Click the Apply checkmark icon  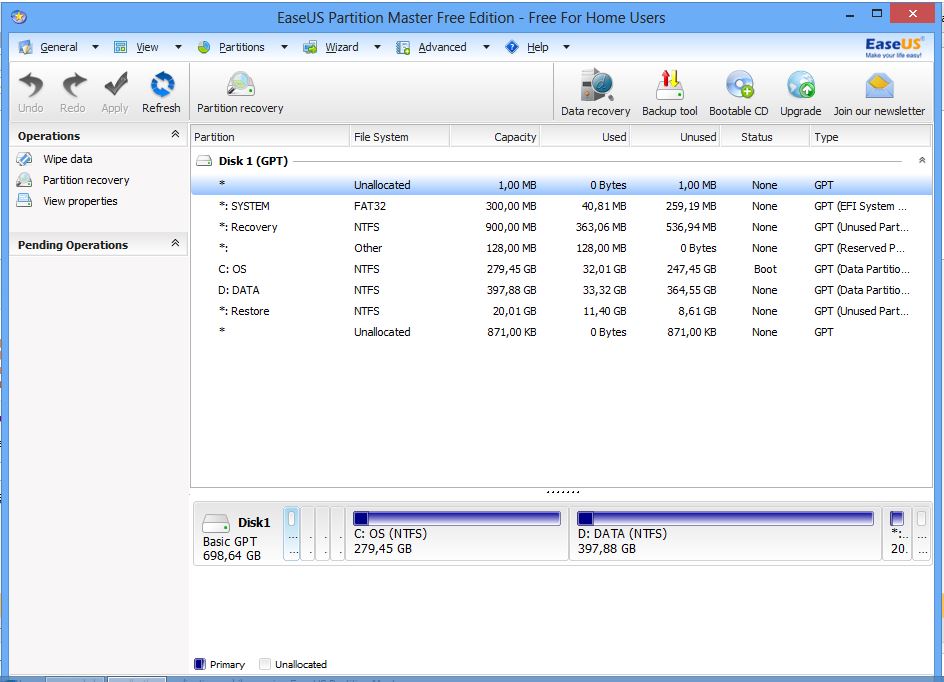pos(116,85)
